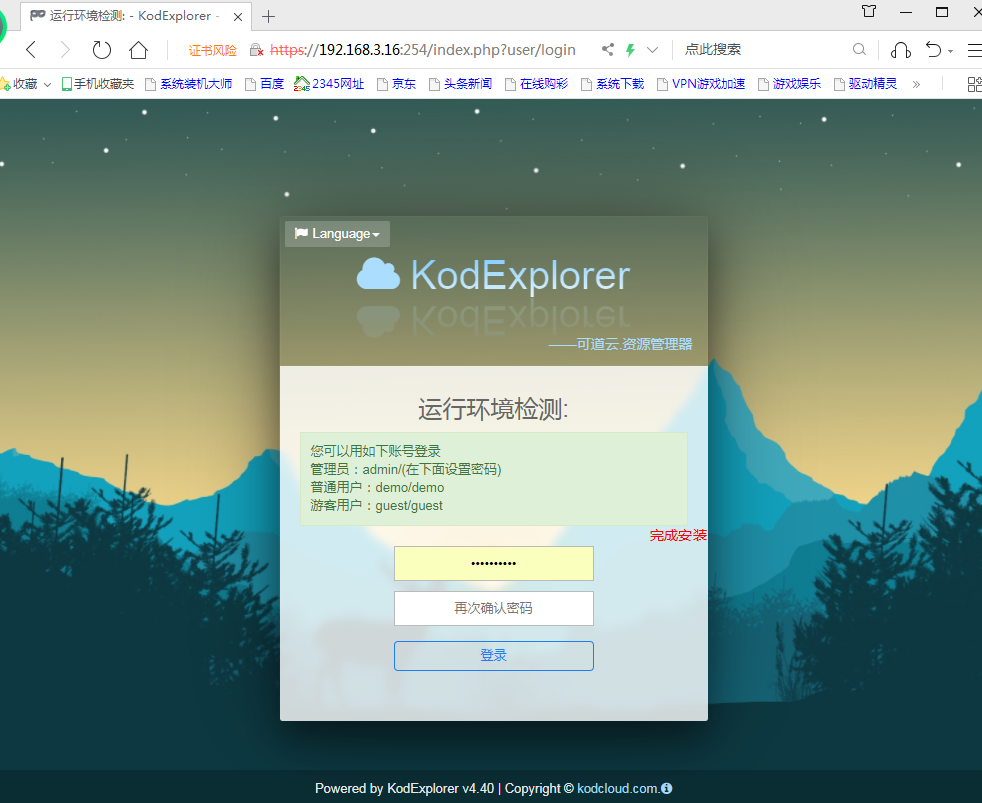Open the browser home page icon
Viewport: 982px width, 803px height.
tap(138, 49)
